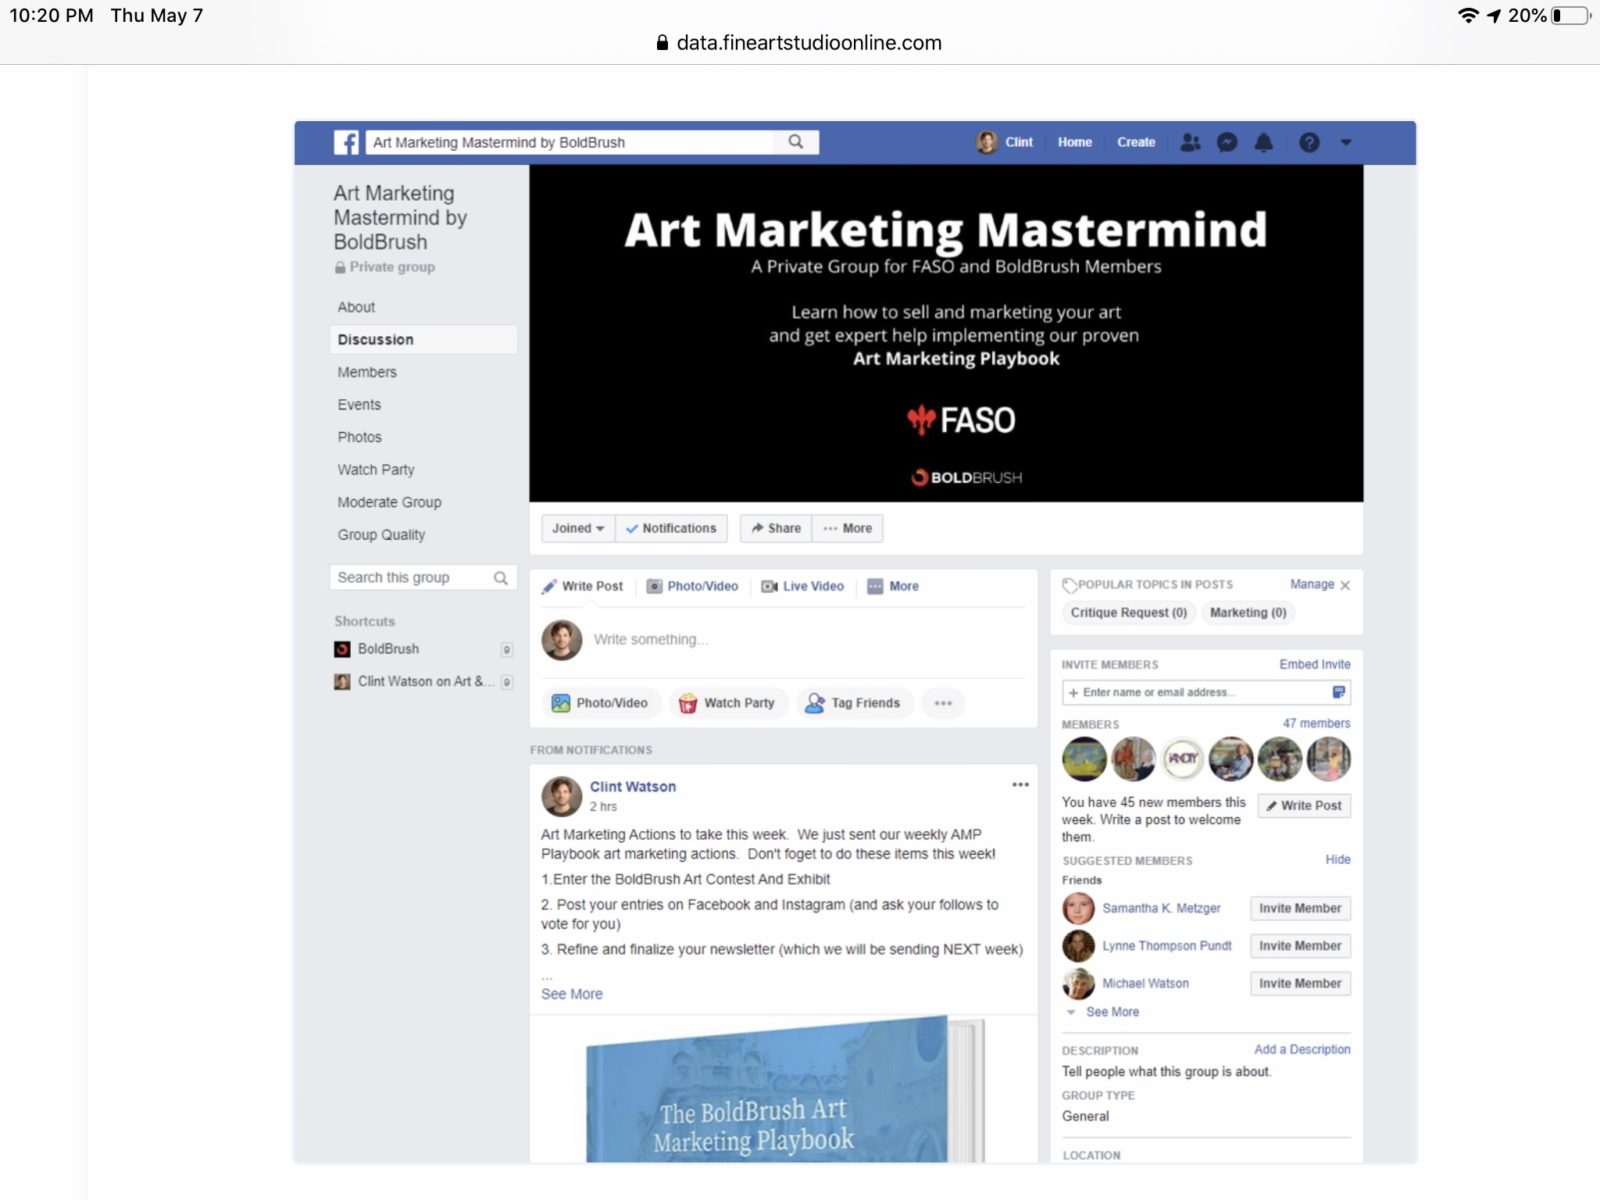Click the Enter name or email field

(1206, 692)
